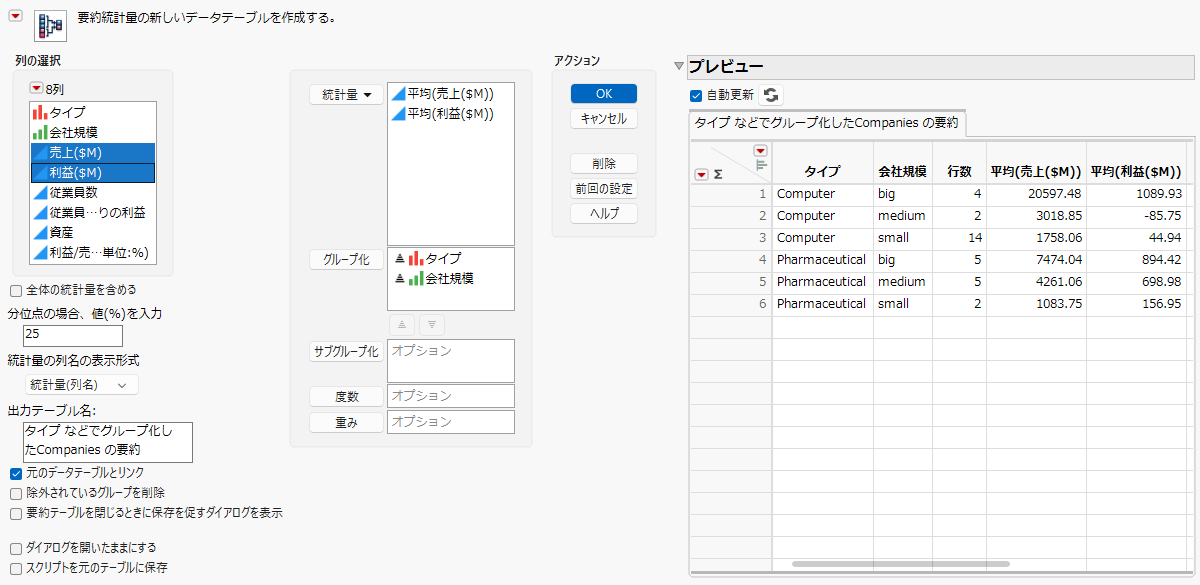Open the 統計量 dropdown button
The width and height of the screenshot is (1200, 585).
coord(346,95)
